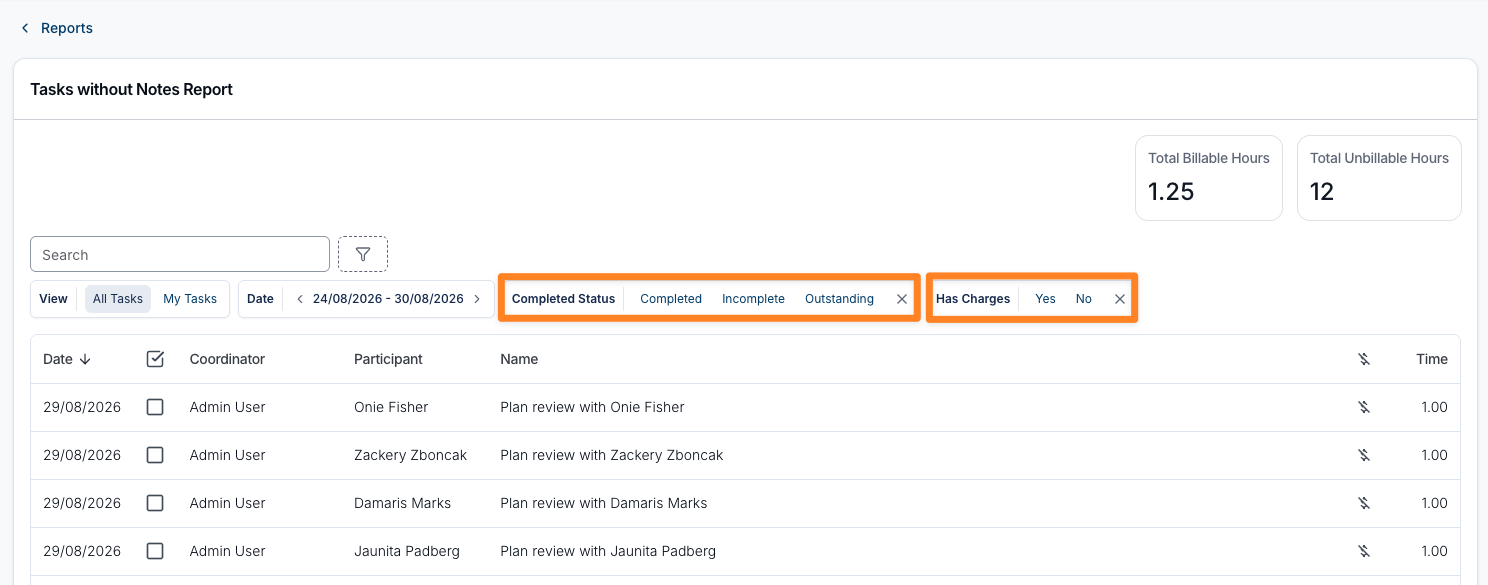Select participant Zackery Zboncak cell
1488x585 pixels.
pos(410,455)
